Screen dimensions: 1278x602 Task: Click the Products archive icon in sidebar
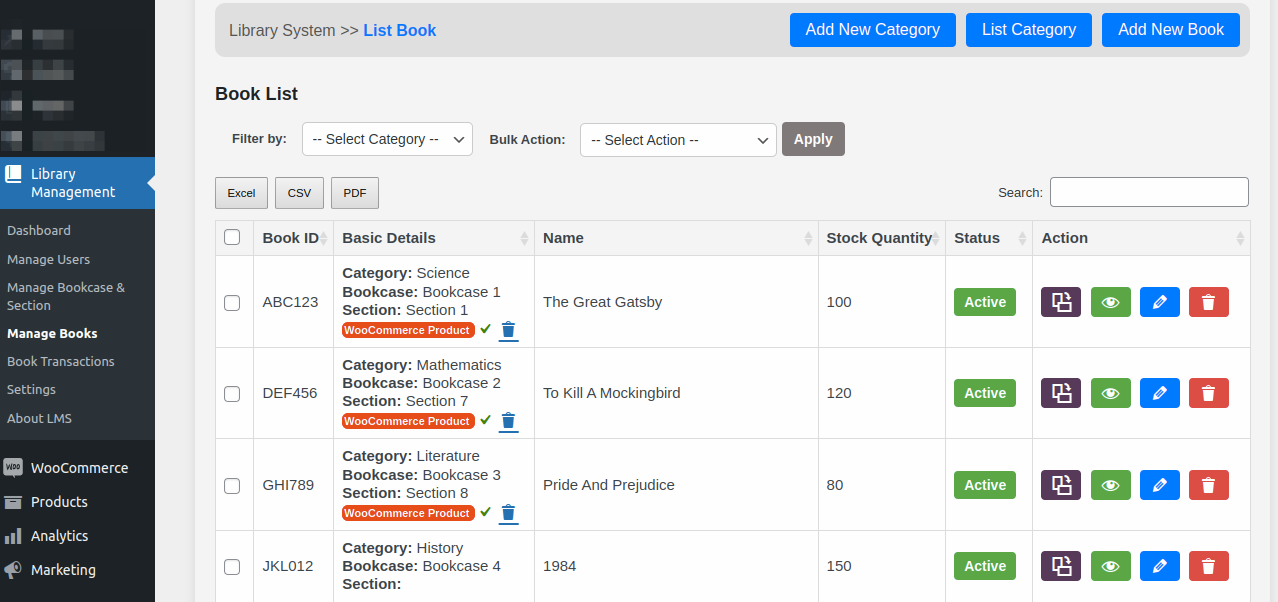[13, 502]
